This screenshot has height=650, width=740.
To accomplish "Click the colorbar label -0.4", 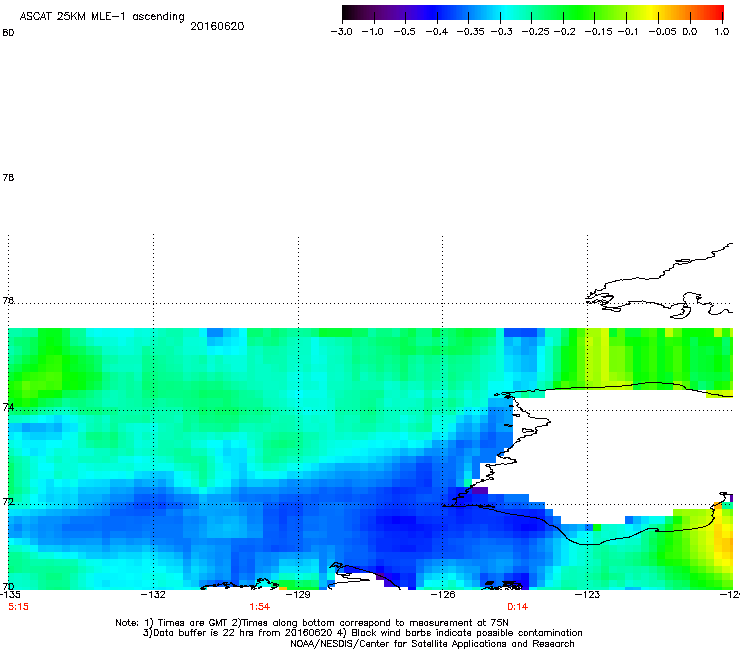I will (437, 32).
